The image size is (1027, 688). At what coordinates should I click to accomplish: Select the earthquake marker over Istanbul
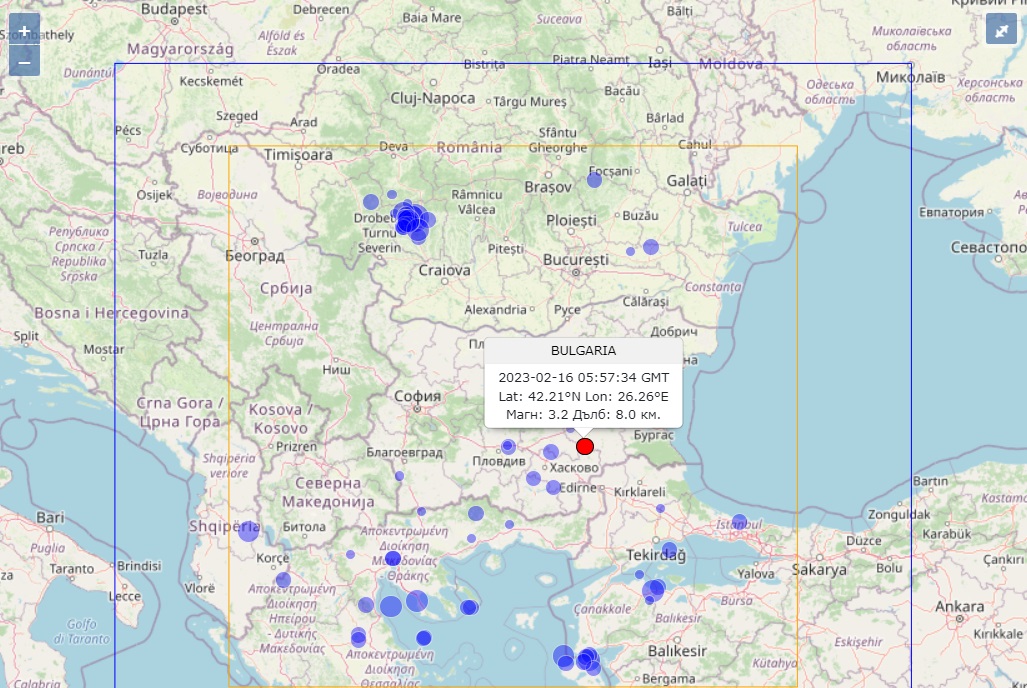point(739,521)
